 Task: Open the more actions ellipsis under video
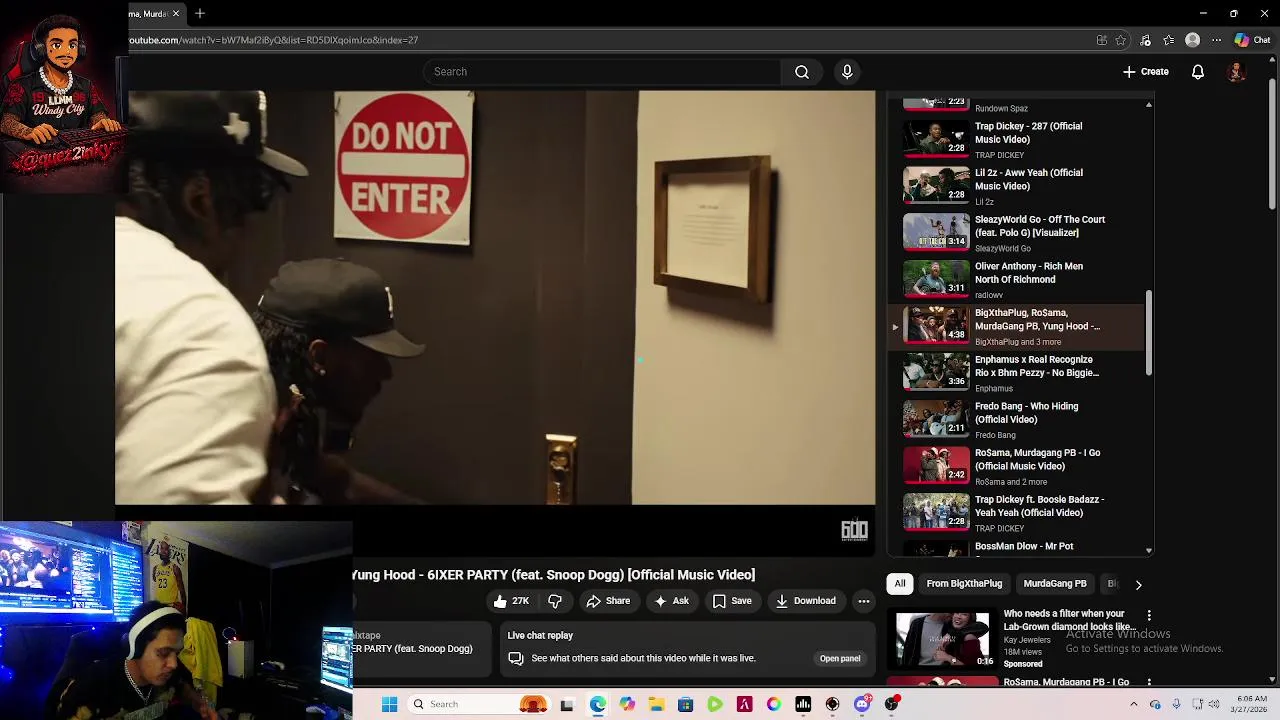coord(864,601)
